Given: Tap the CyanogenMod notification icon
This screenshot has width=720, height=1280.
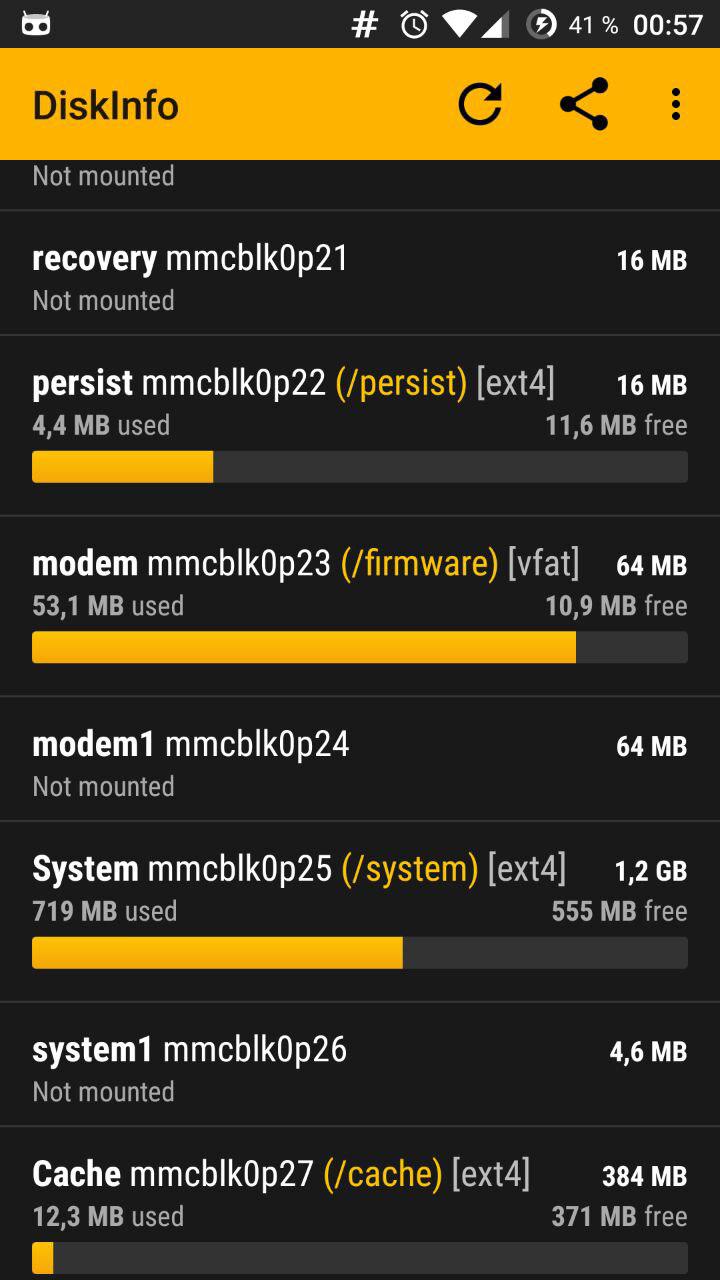Looking at the screenshot, I should tap(36, 25).
